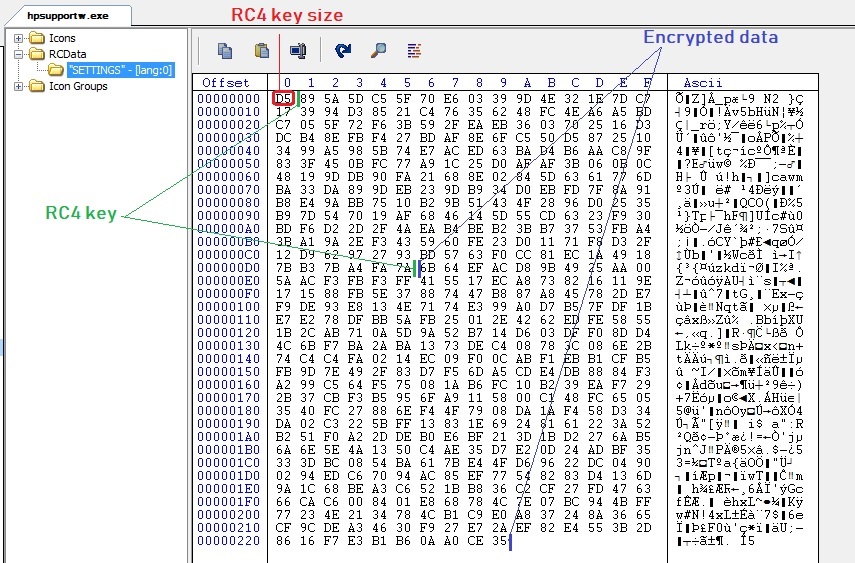Screen dimensions: 855x563
Task: Click offset label 000001F0
Action: 228,502
